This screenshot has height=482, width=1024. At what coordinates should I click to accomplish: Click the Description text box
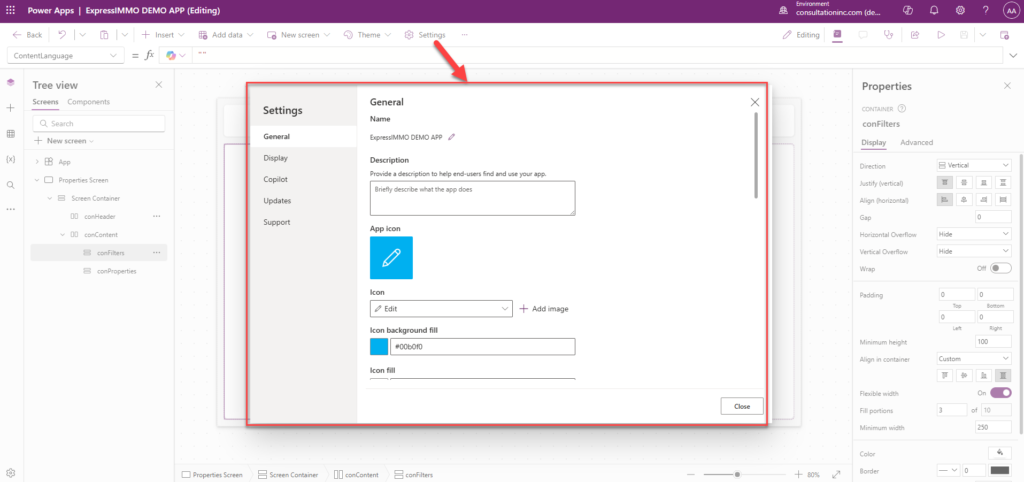[x=472, y=198]
